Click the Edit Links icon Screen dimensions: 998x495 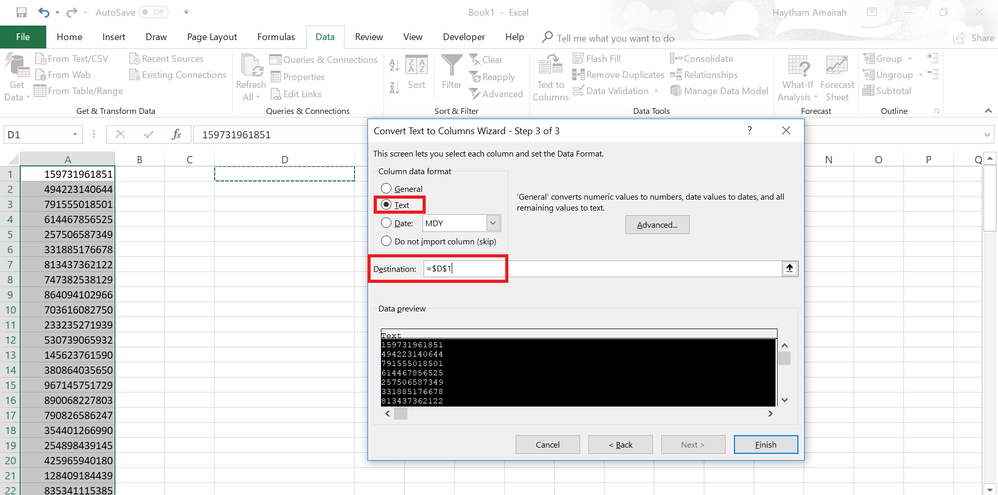[276, 94]
